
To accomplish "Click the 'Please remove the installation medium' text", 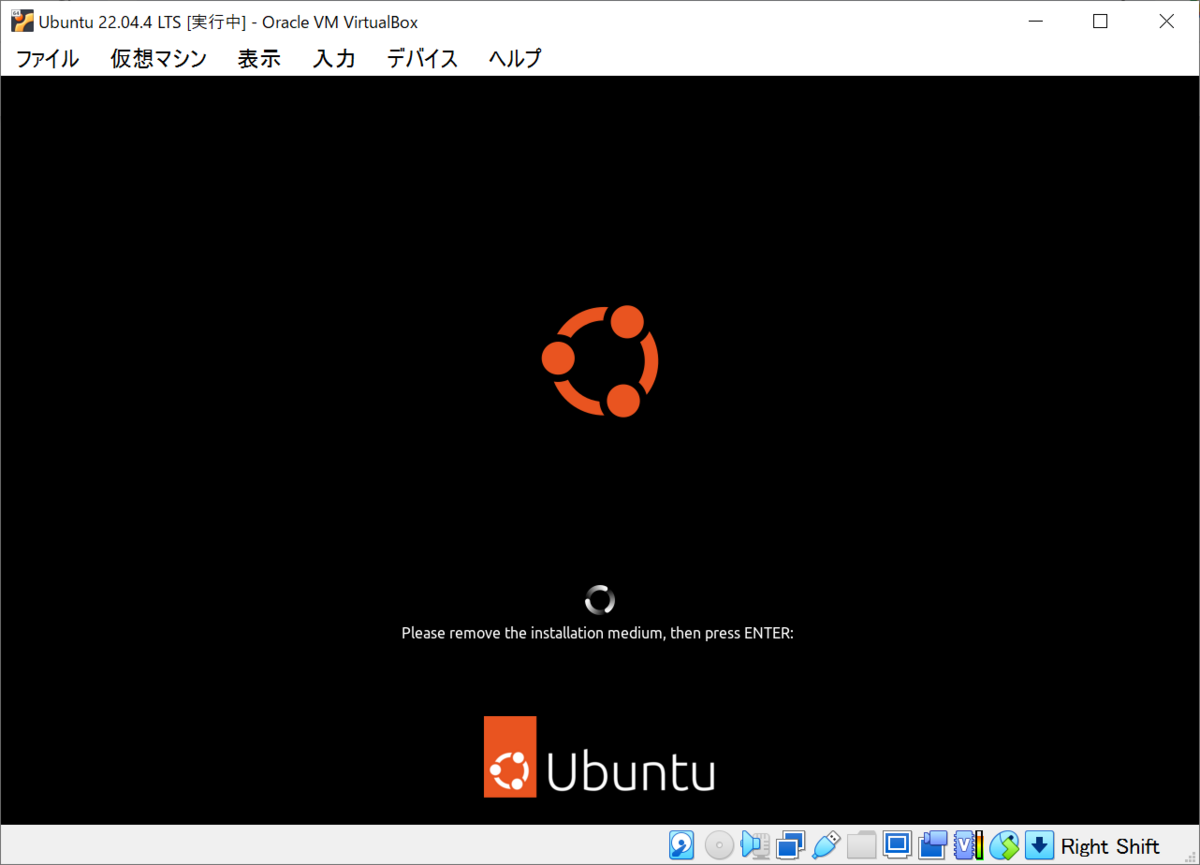I will [597, 633].
